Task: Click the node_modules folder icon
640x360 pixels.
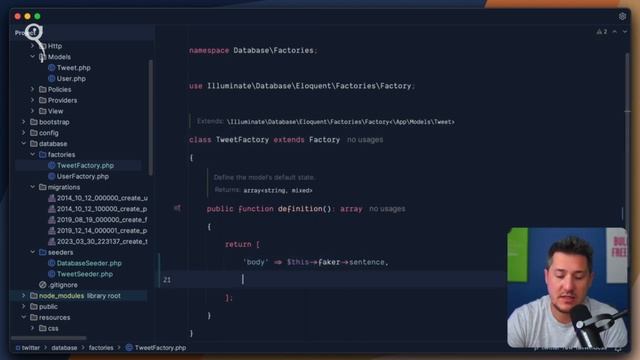Action: 33,296
